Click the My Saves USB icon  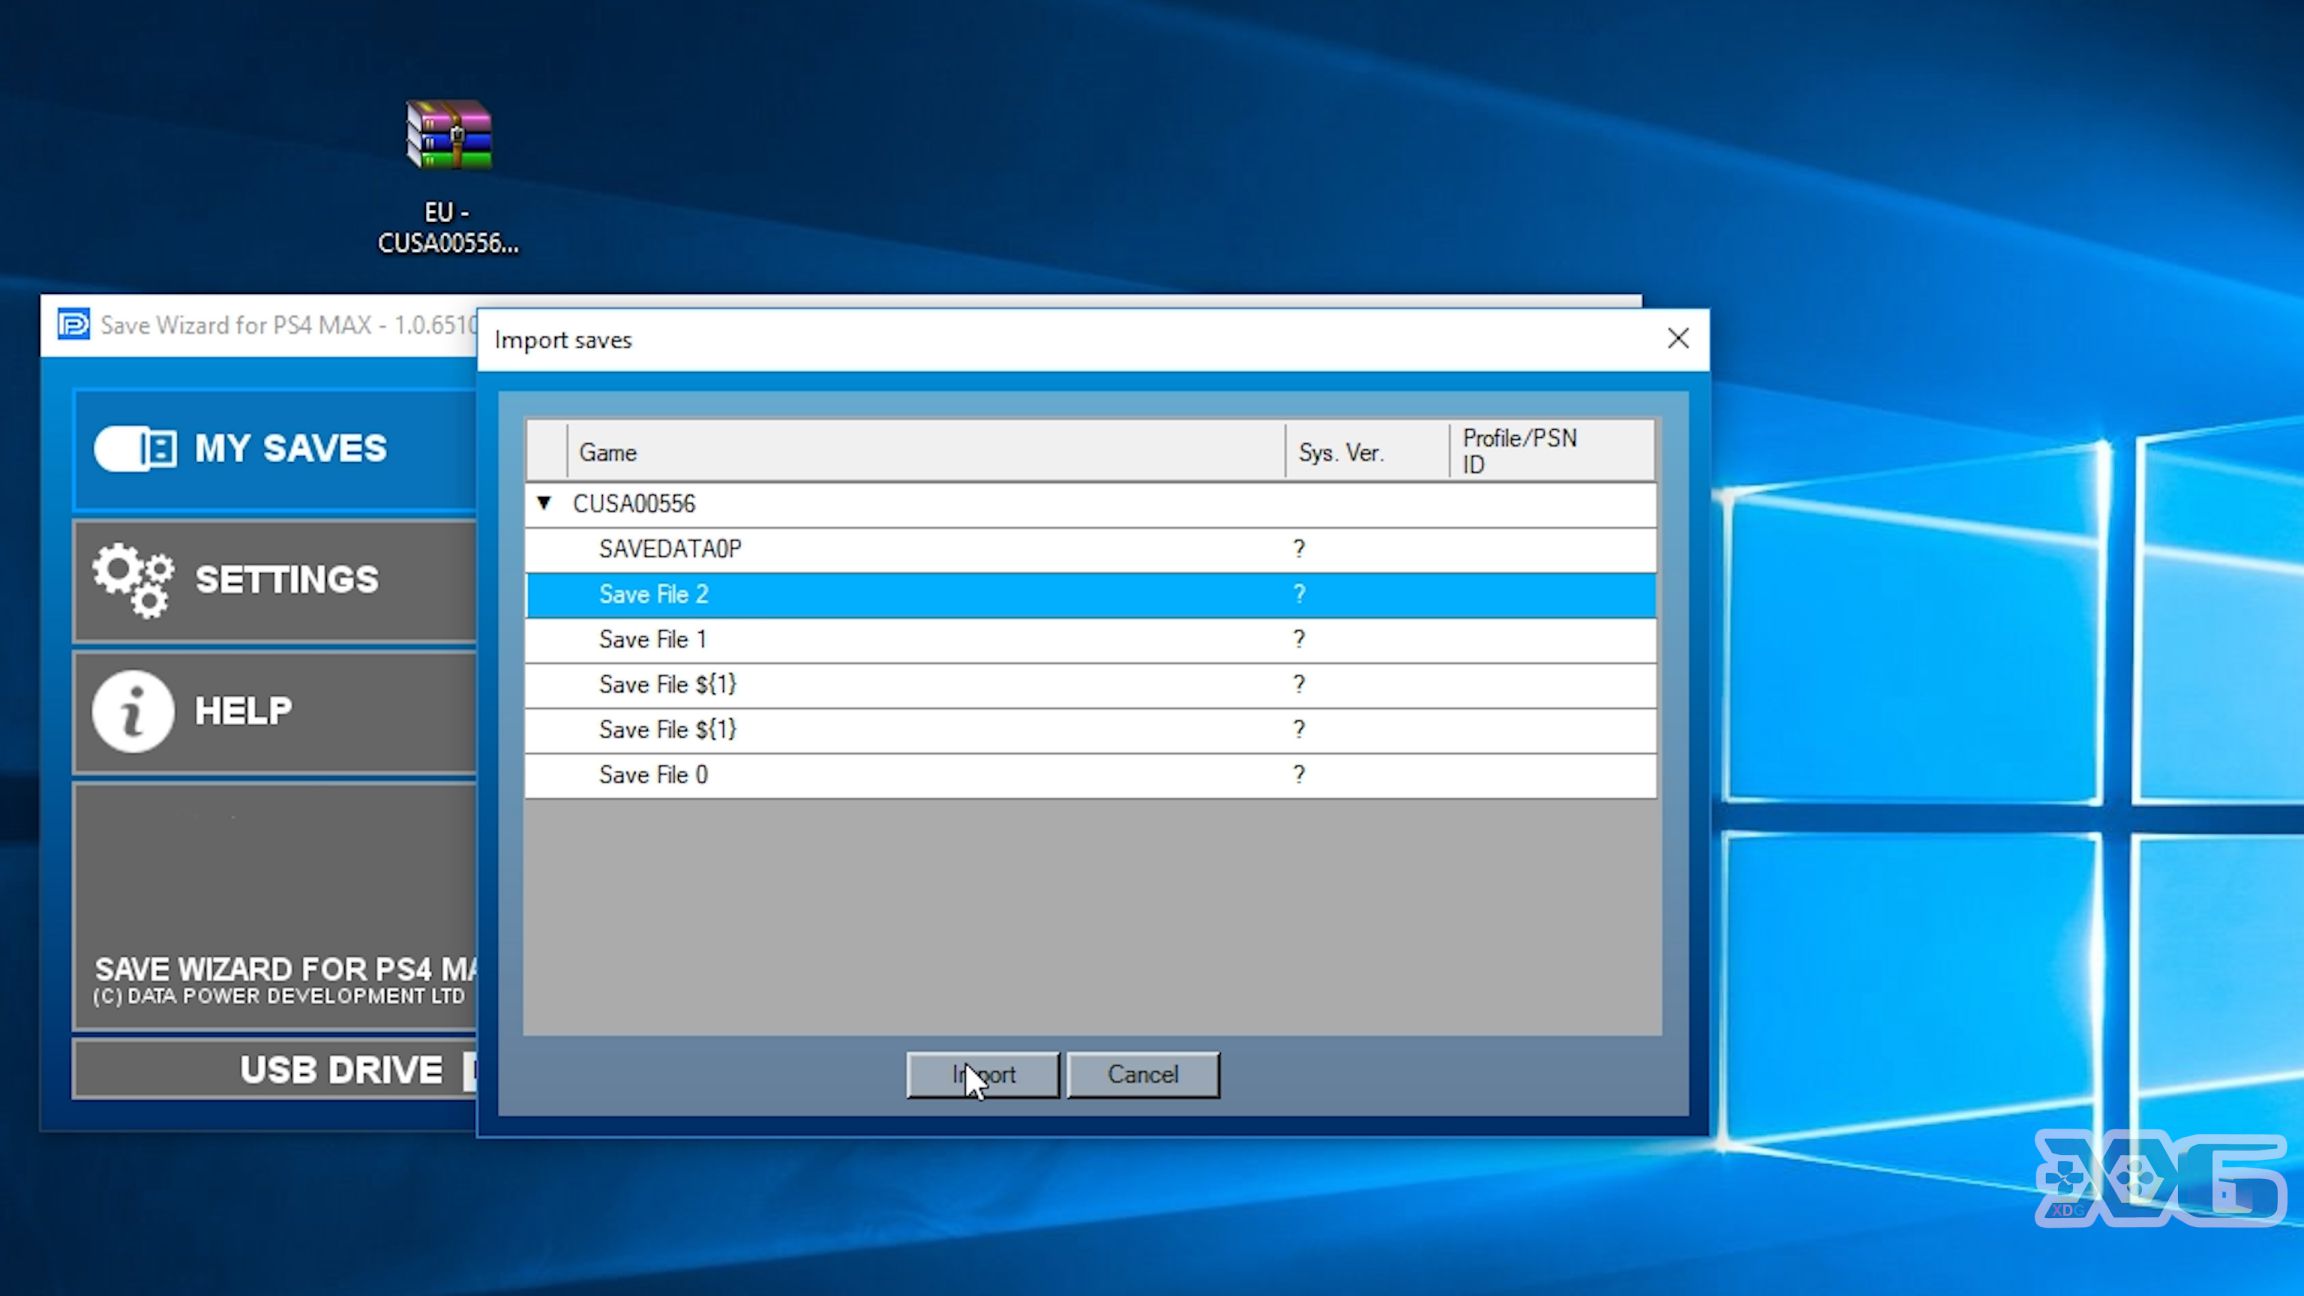pos(136,448)
